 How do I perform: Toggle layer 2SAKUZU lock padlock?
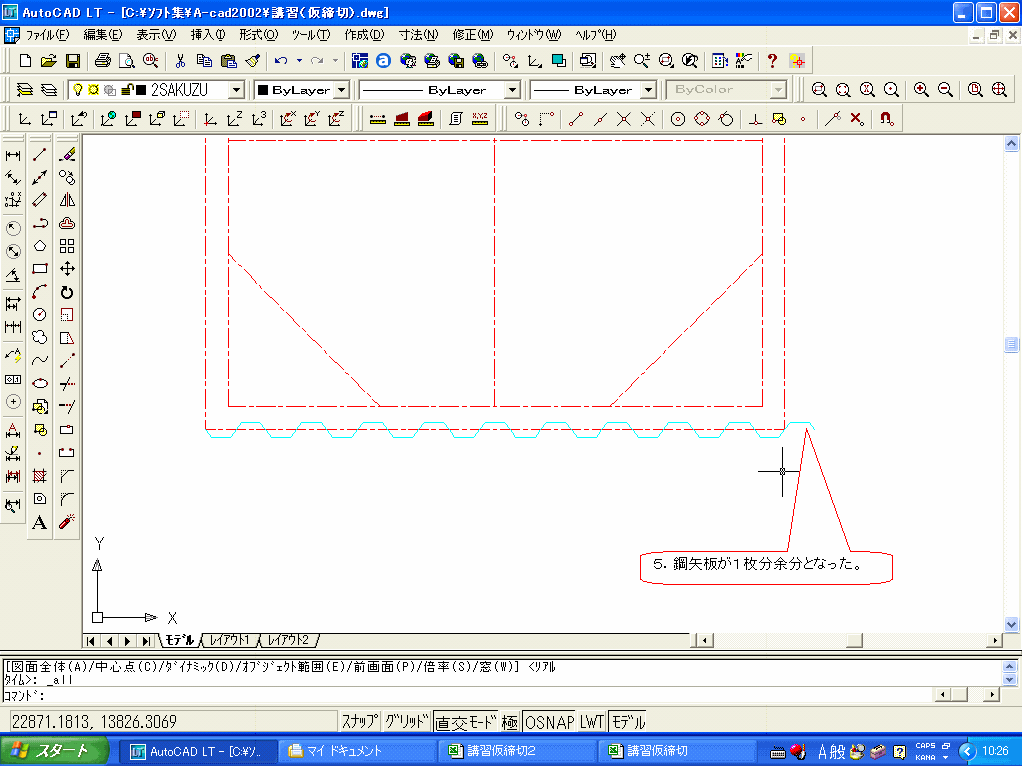[x=127, y=89]
